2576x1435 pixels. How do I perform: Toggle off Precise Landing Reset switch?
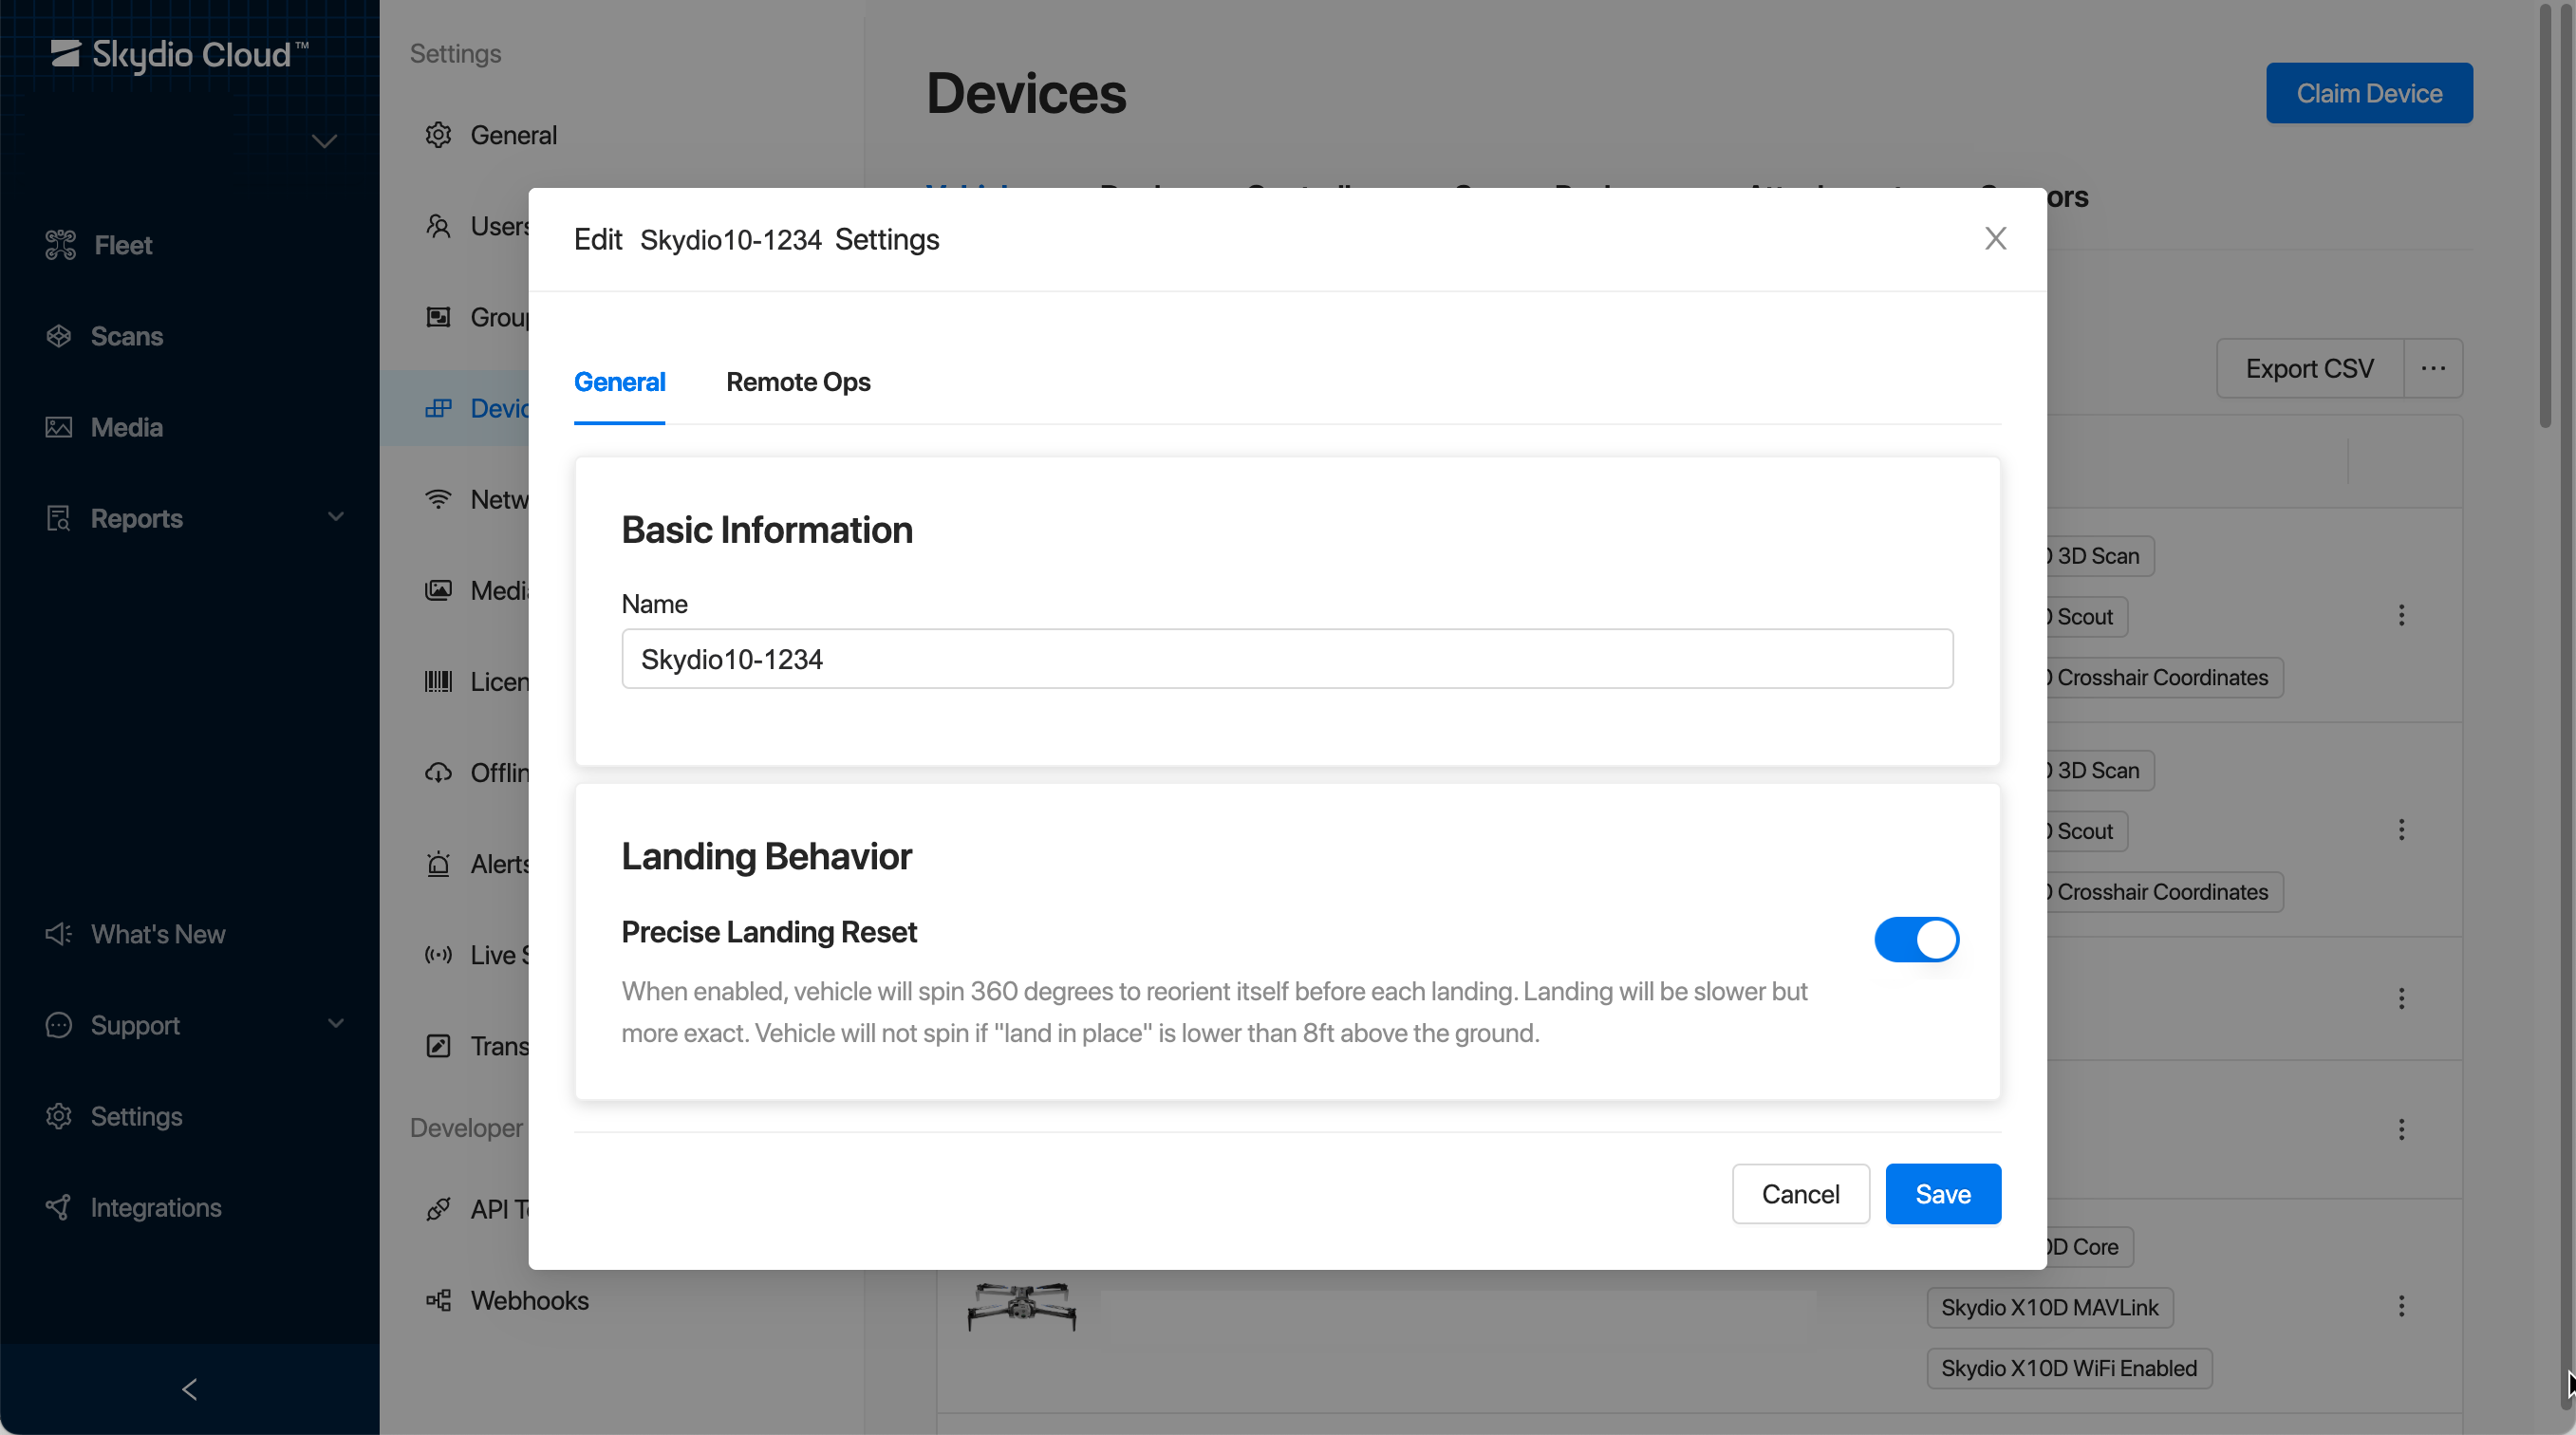pos(1916,939)
